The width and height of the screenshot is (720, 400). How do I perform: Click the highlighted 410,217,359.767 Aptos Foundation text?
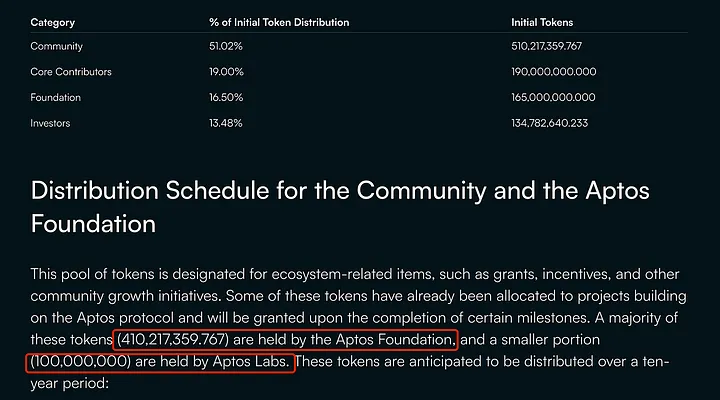[x=285, y=340]
